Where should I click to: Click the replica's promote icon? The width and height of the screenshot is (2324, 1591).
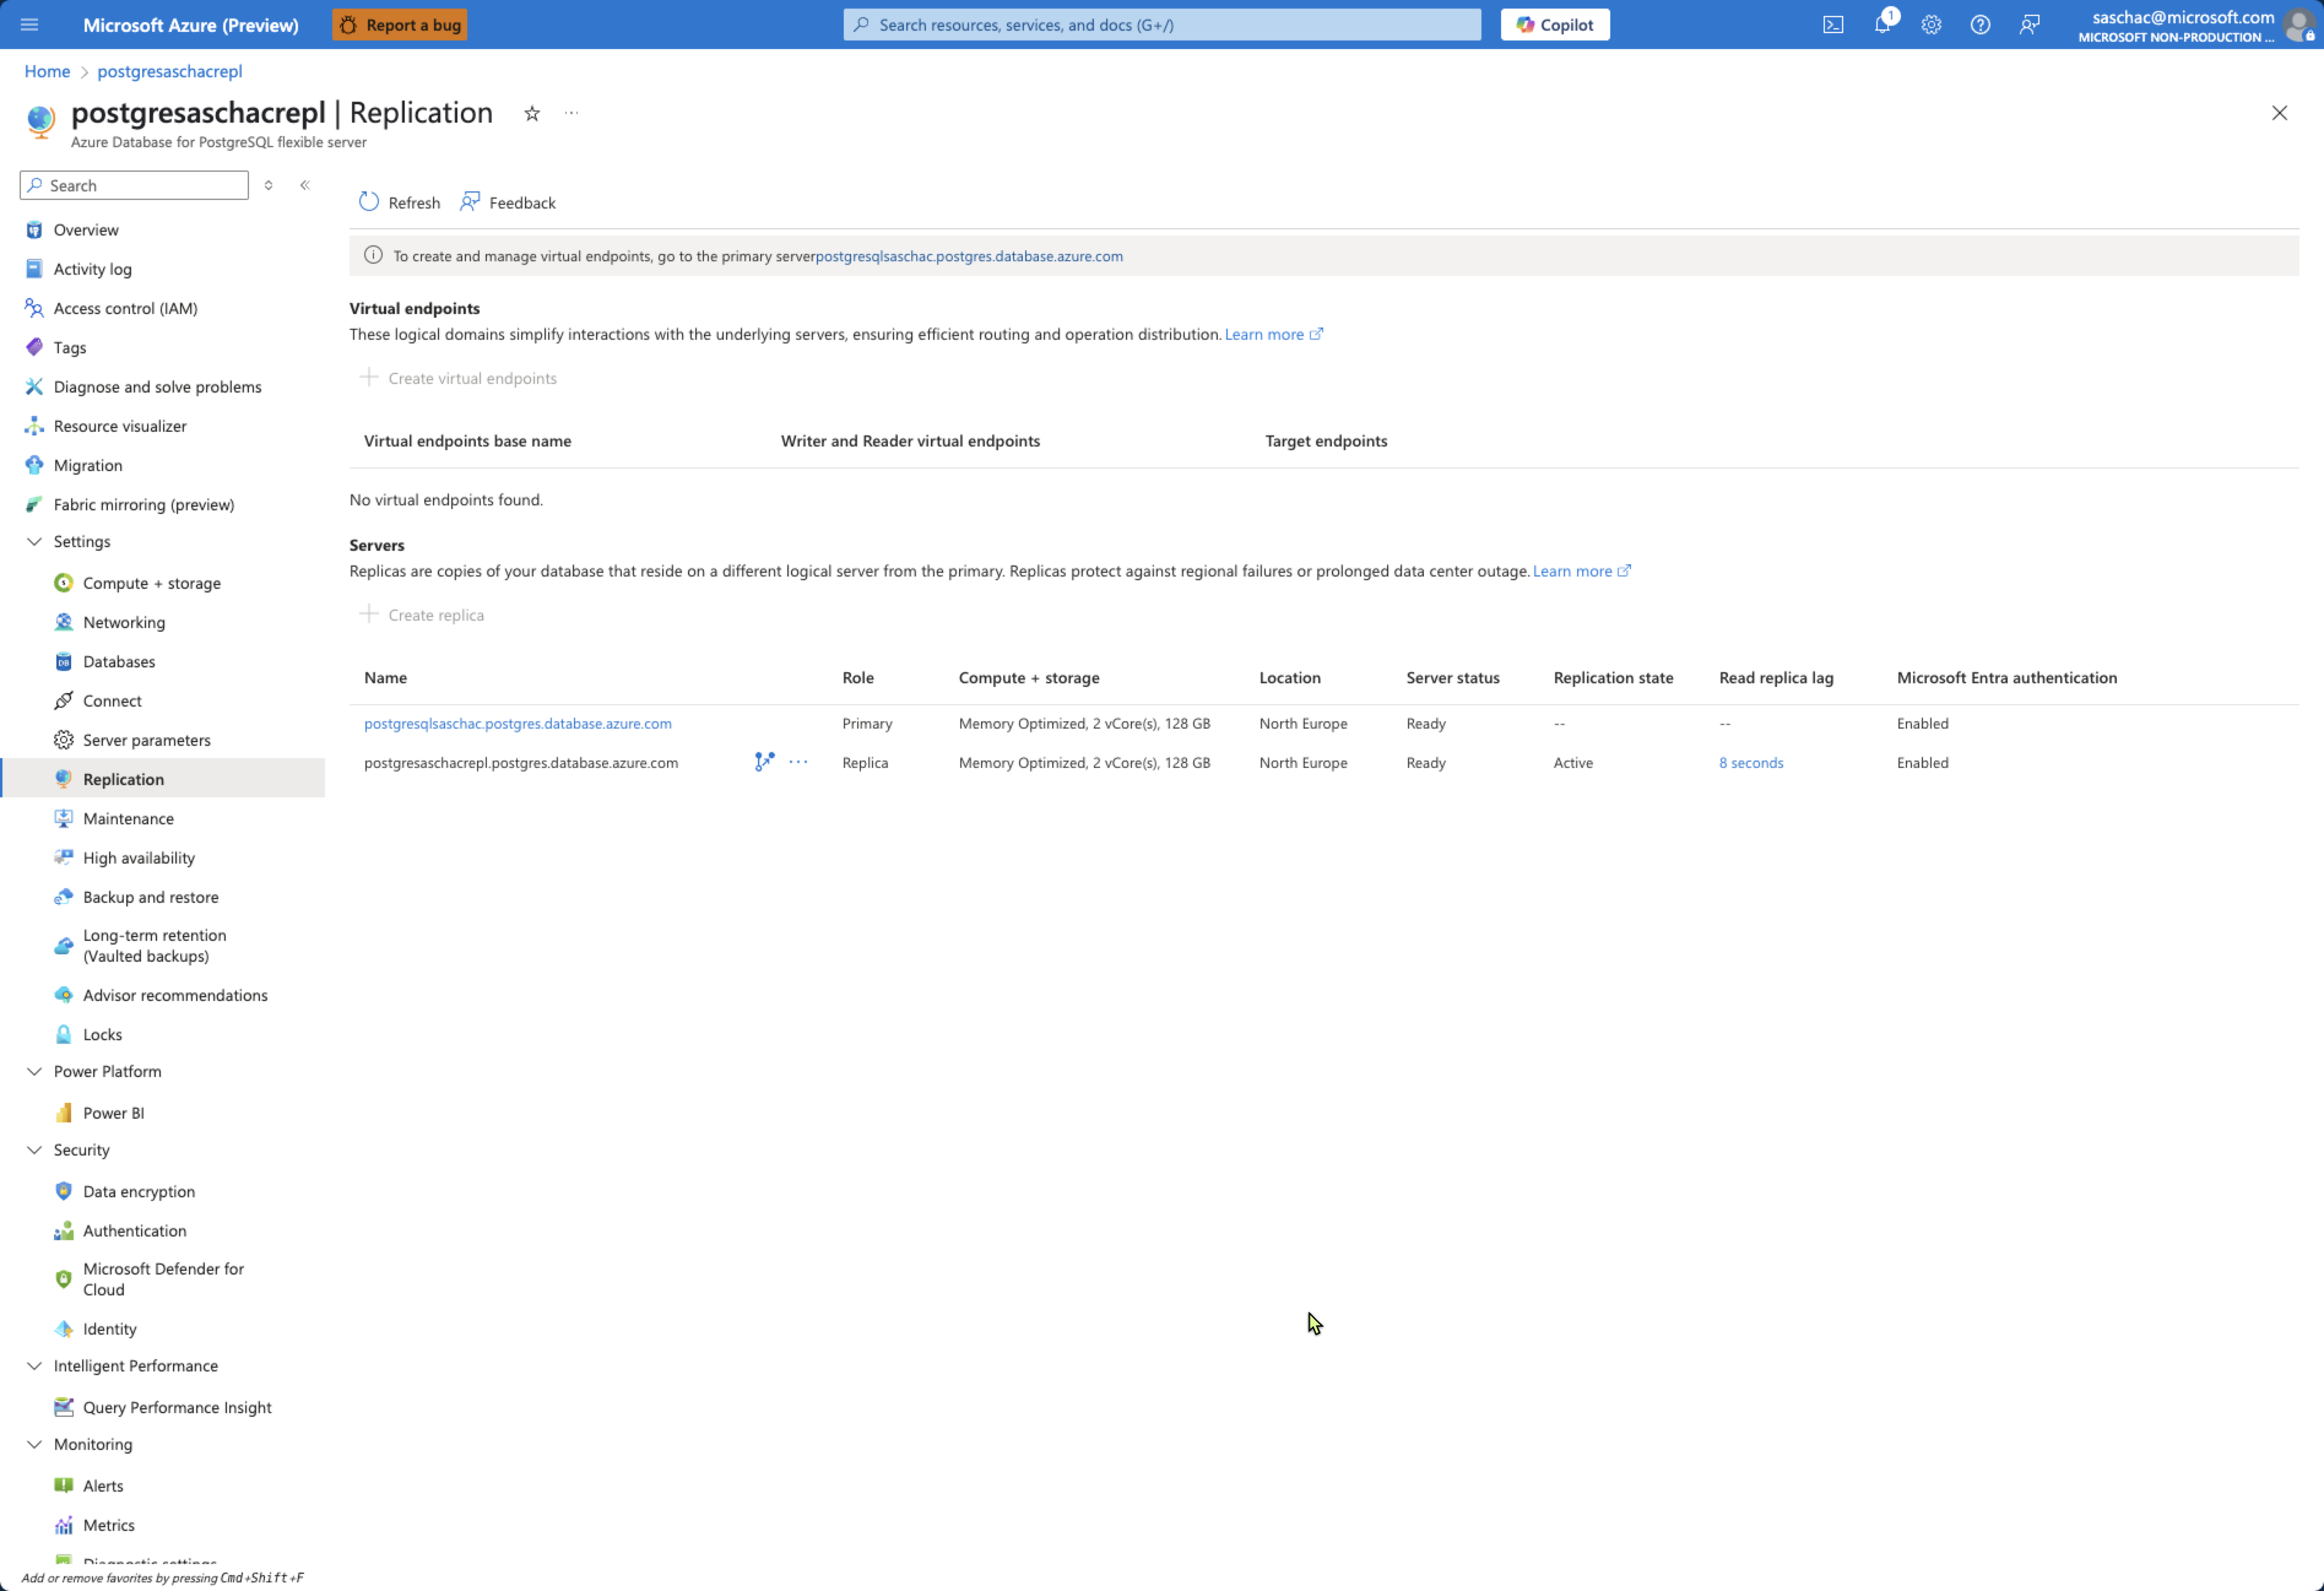[x=764, y=762]
